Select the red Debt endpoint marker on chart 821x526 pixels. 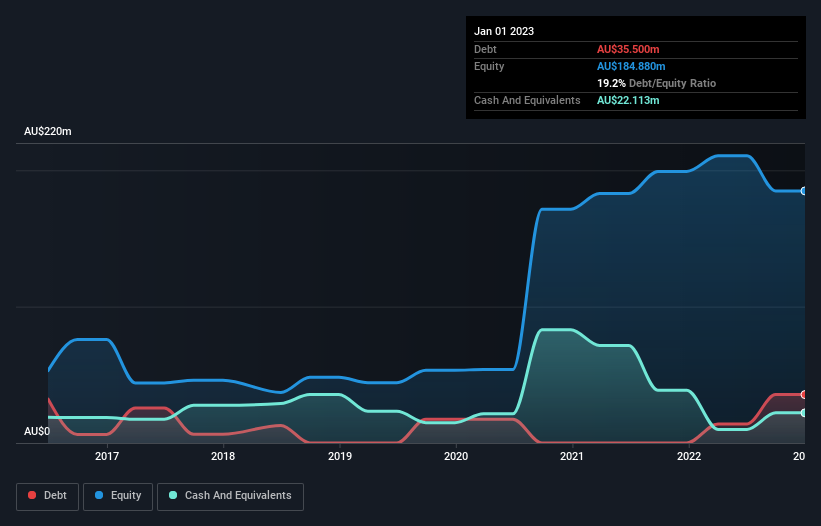[804, 395]
